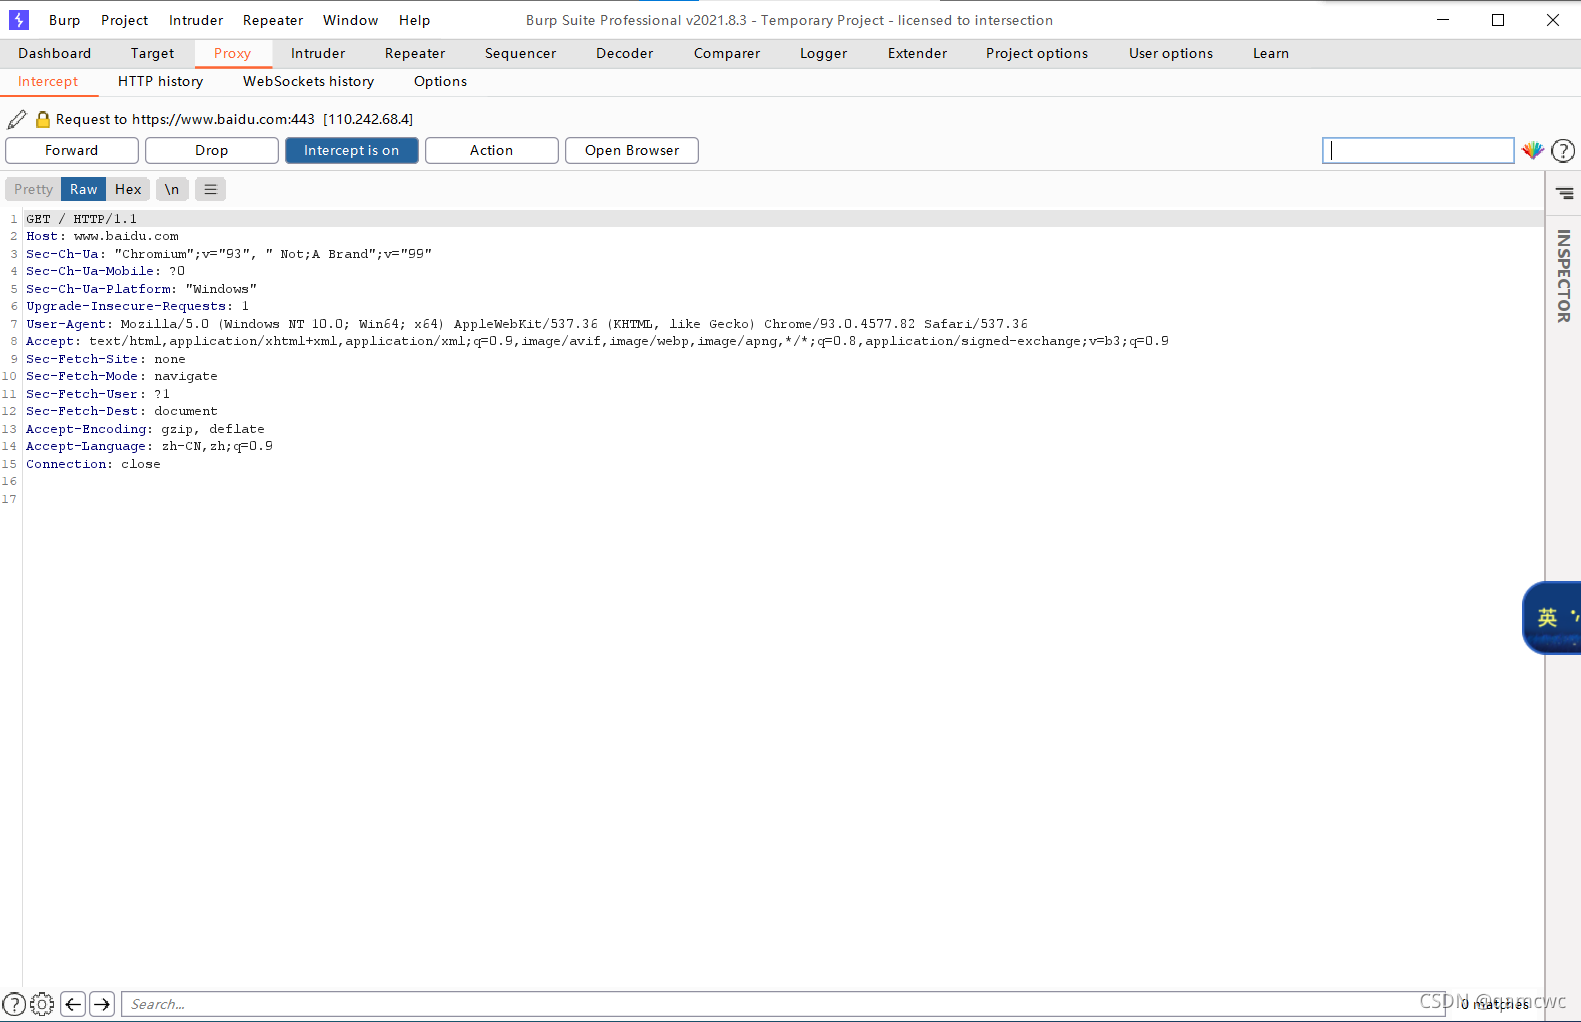The width and height of the screenshot is (1581, 1022).
Task: Switch to the Intruder tool tab
Action: tap(318, 53)
